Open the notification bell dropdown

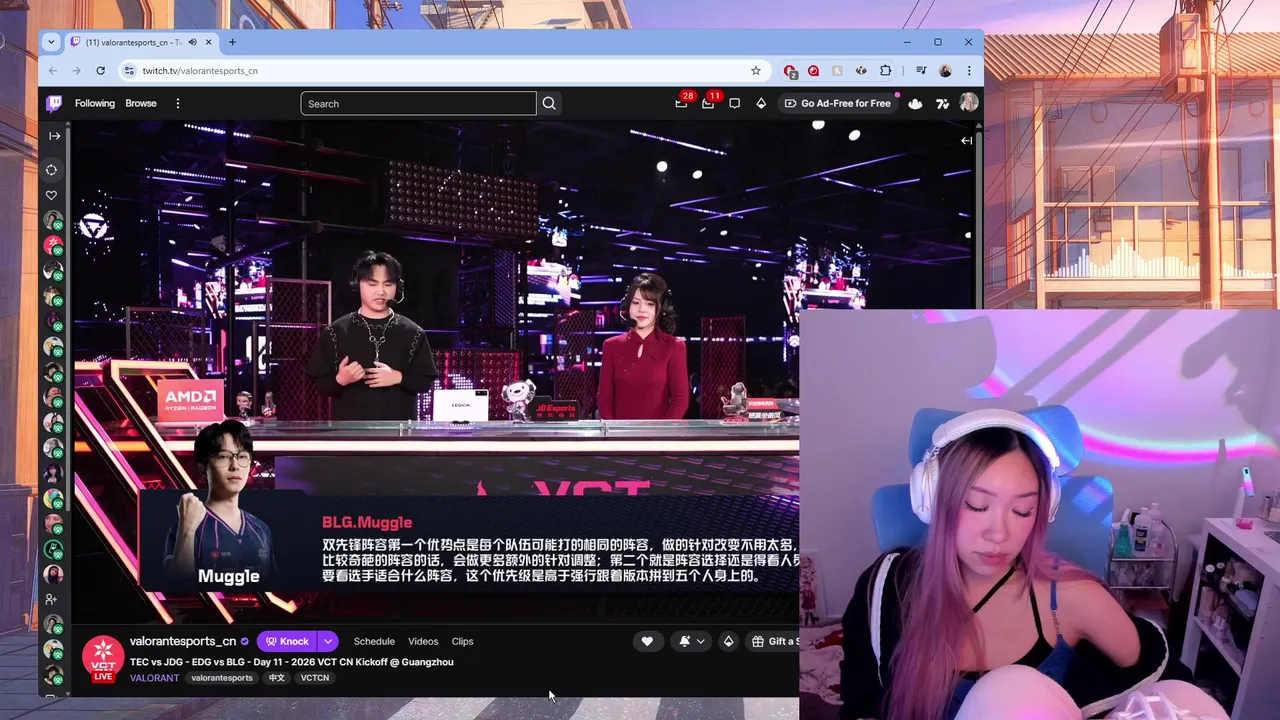click(691, 641)
